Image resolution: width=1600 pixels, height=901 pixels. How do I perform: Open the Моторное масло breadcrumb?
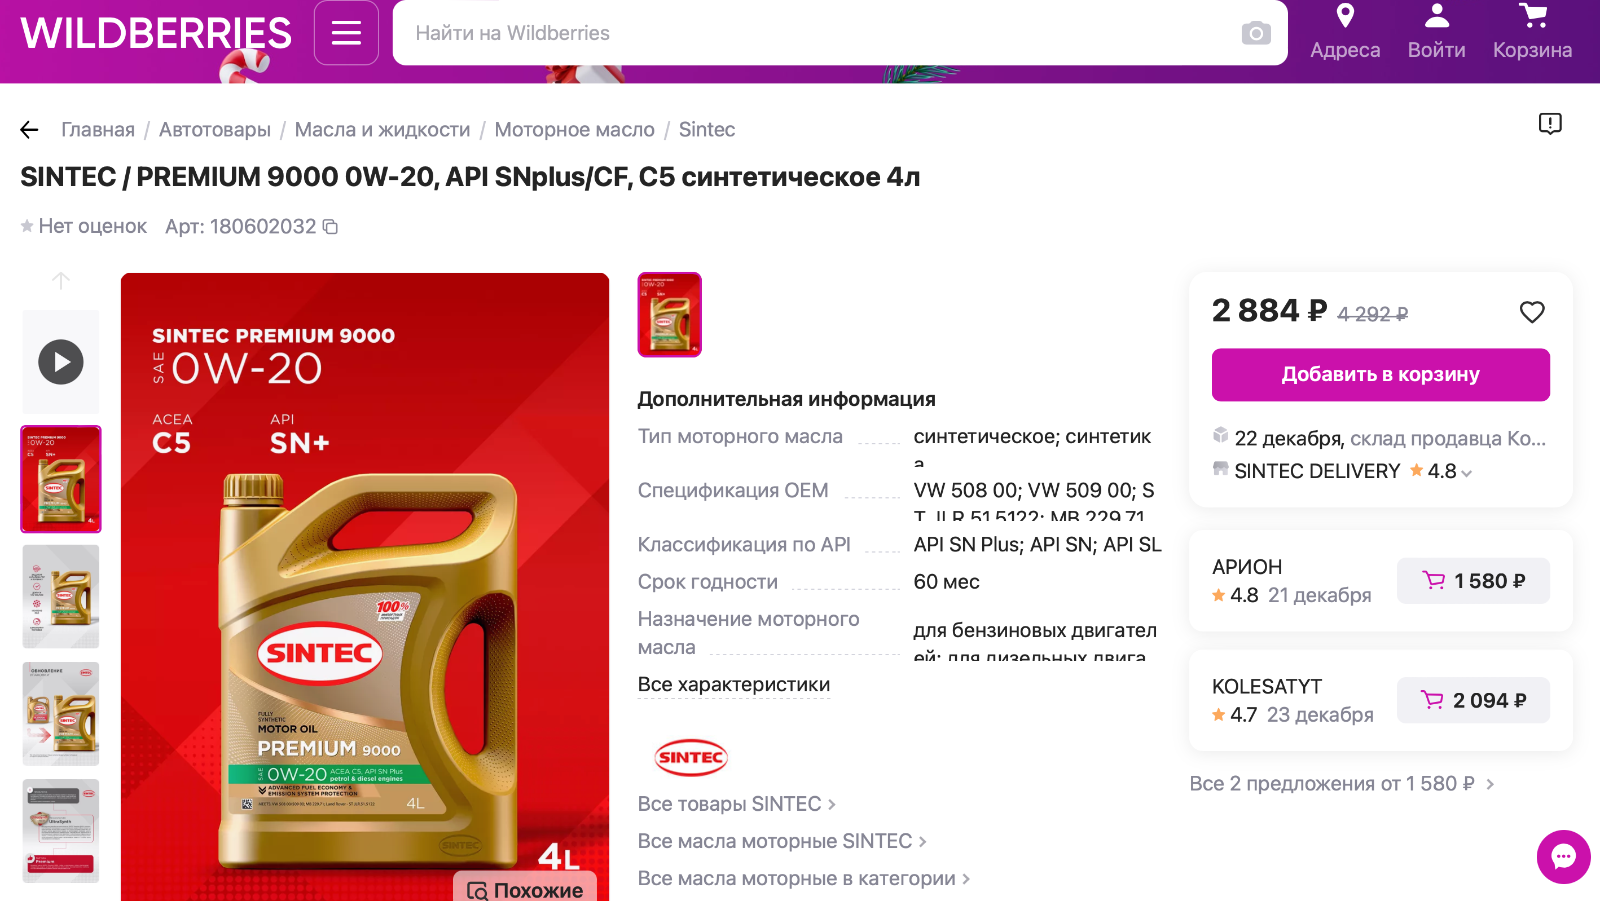pyautogui.click(x=574, y=130)
